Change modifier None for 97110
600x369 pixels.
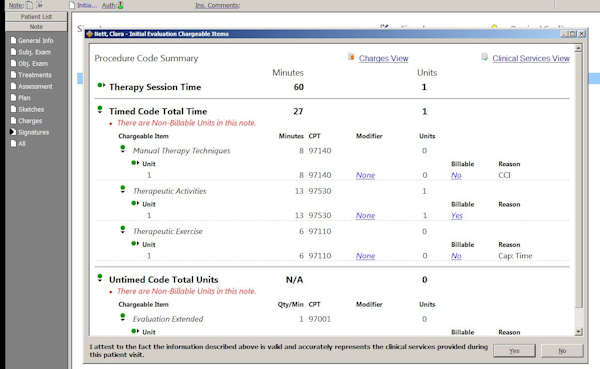365,256
